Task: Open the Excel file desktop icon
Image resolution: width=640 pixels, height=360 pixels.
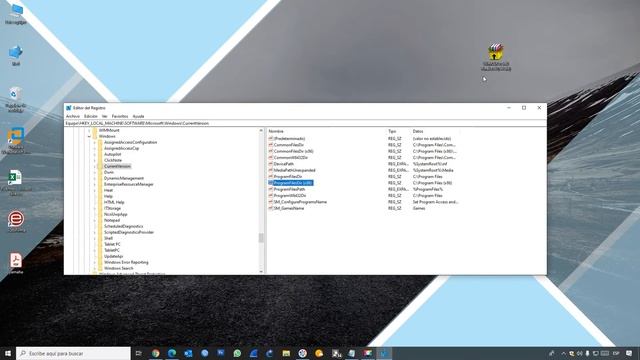Action: pyautogui.click(x=16, y=182)
